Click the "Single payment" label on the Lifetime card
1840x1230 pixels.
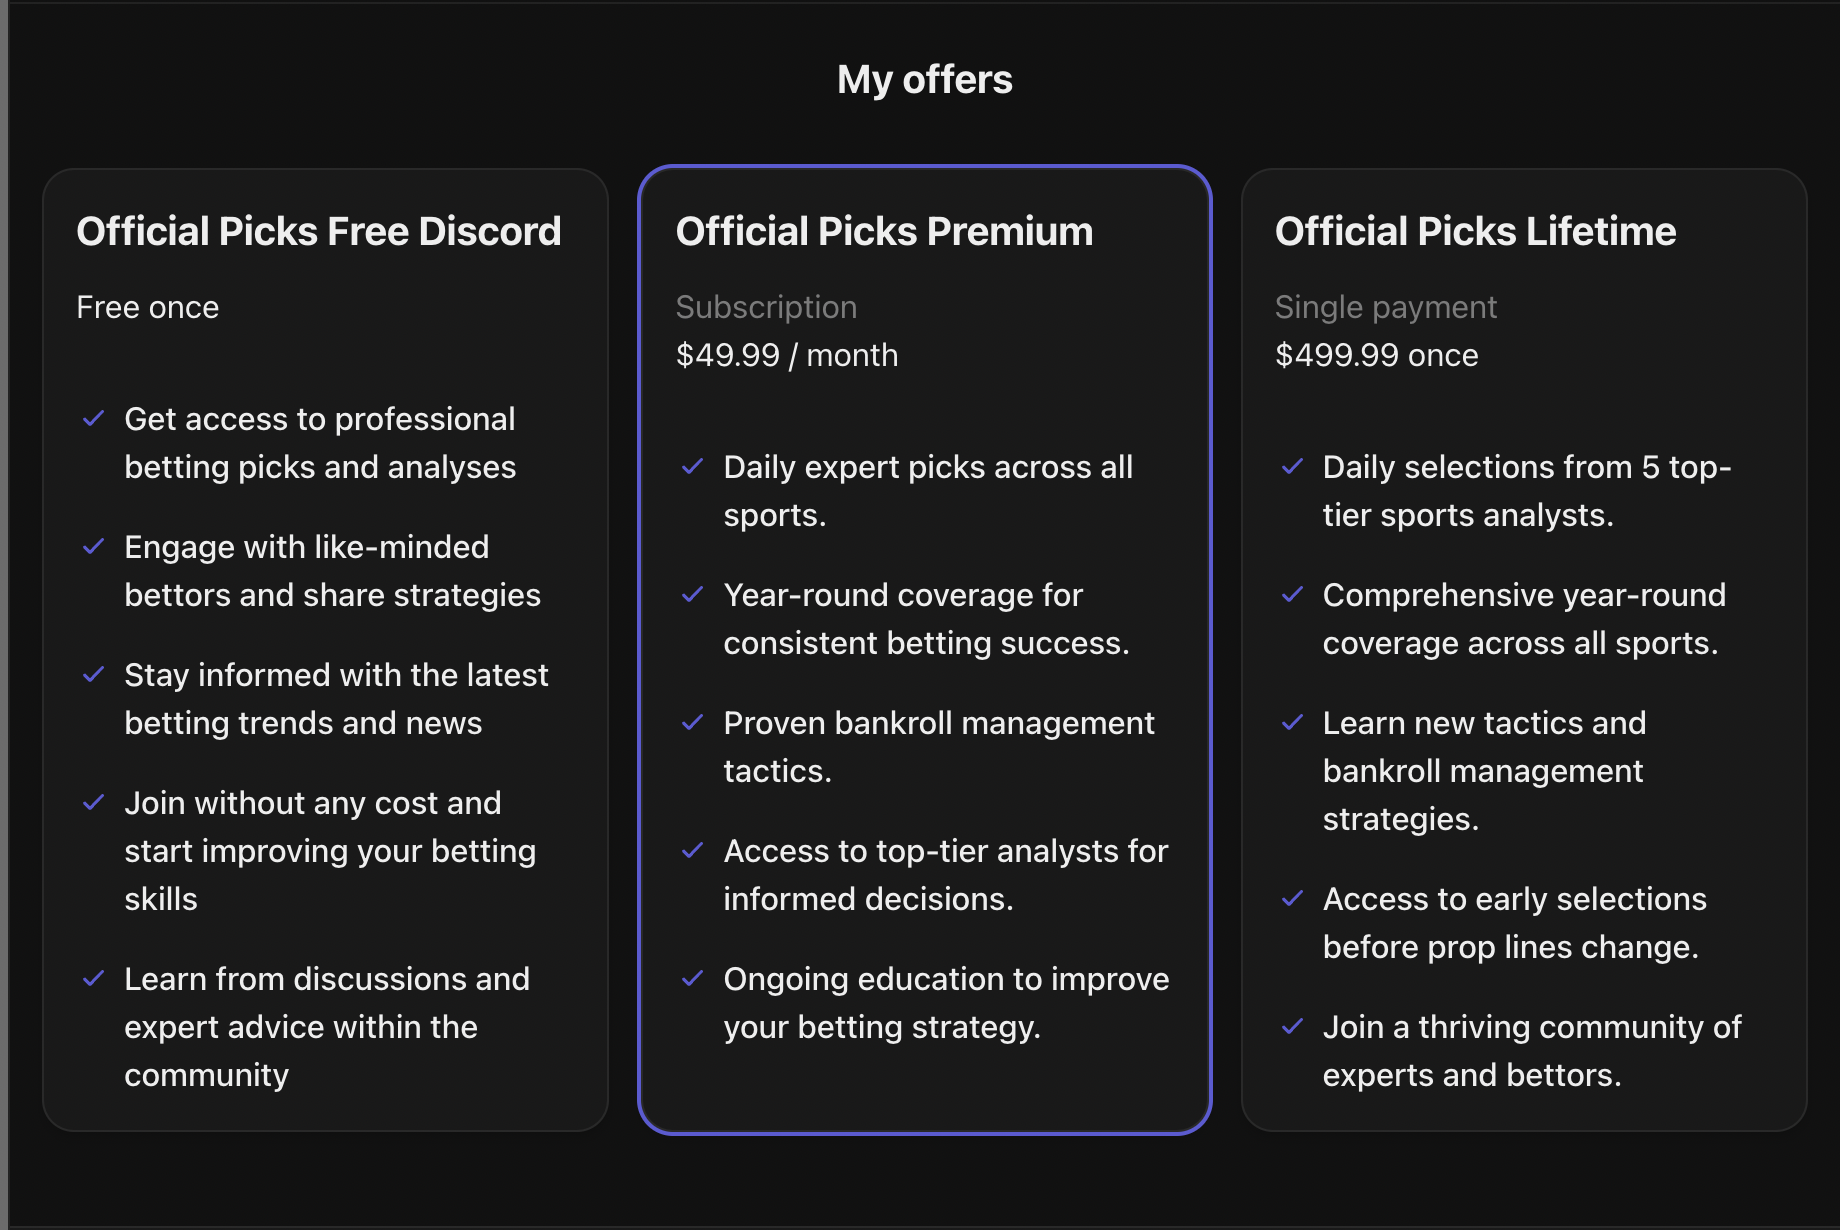tap(1386, 307)
